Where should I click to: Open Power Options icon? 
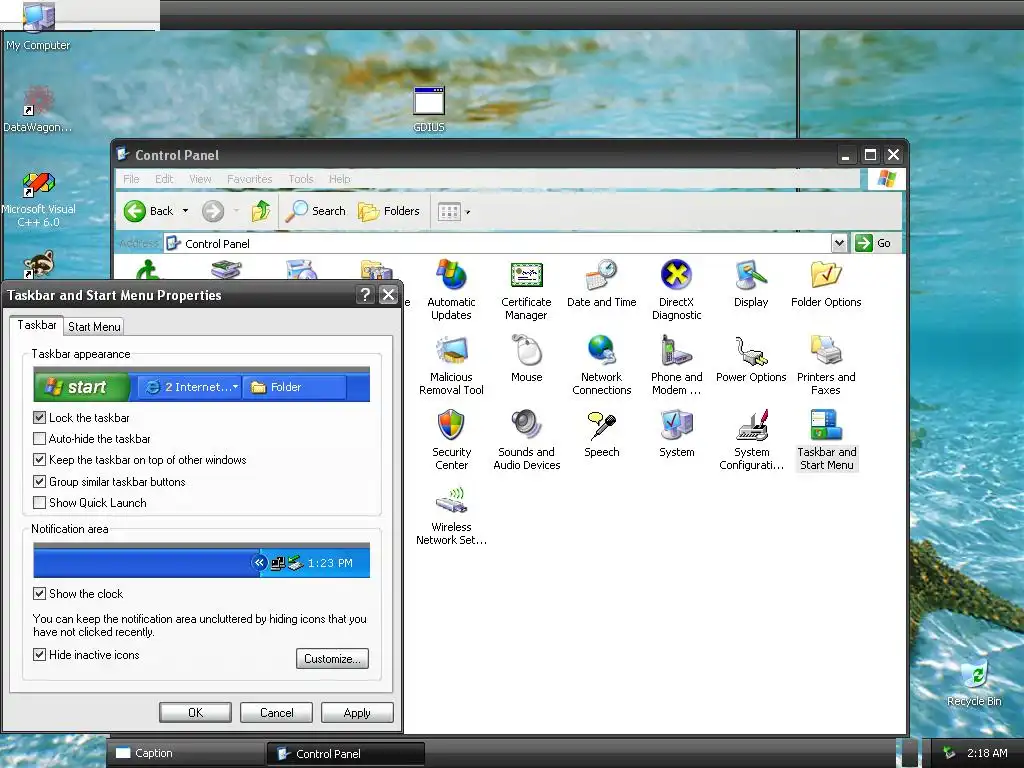(x=751, y=359)
